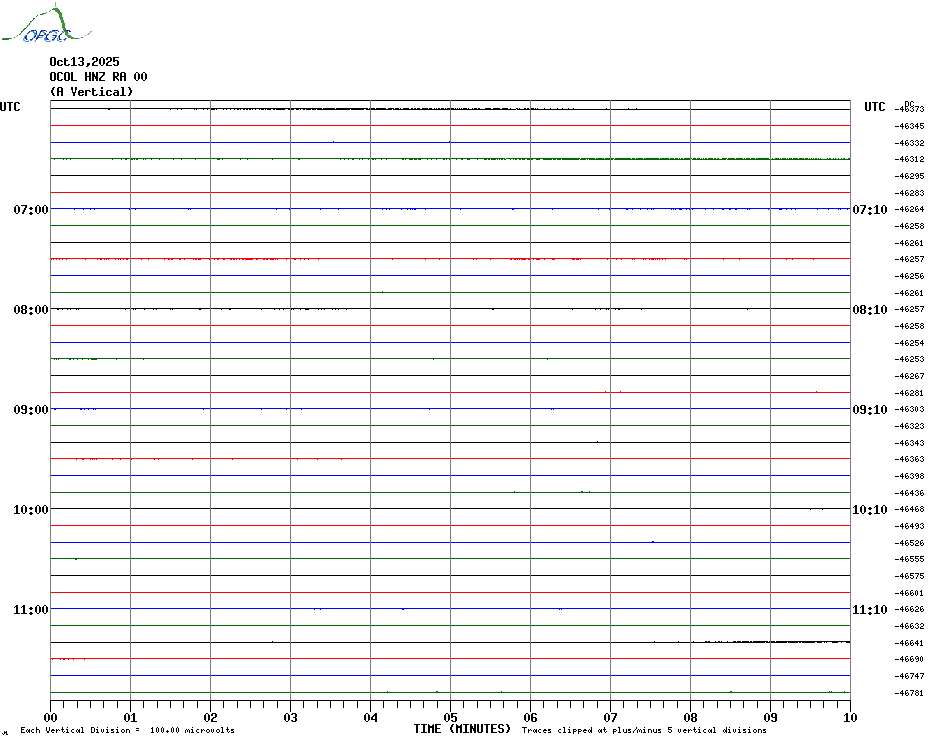Select the 07:00 time marker on left

(30, 210)
